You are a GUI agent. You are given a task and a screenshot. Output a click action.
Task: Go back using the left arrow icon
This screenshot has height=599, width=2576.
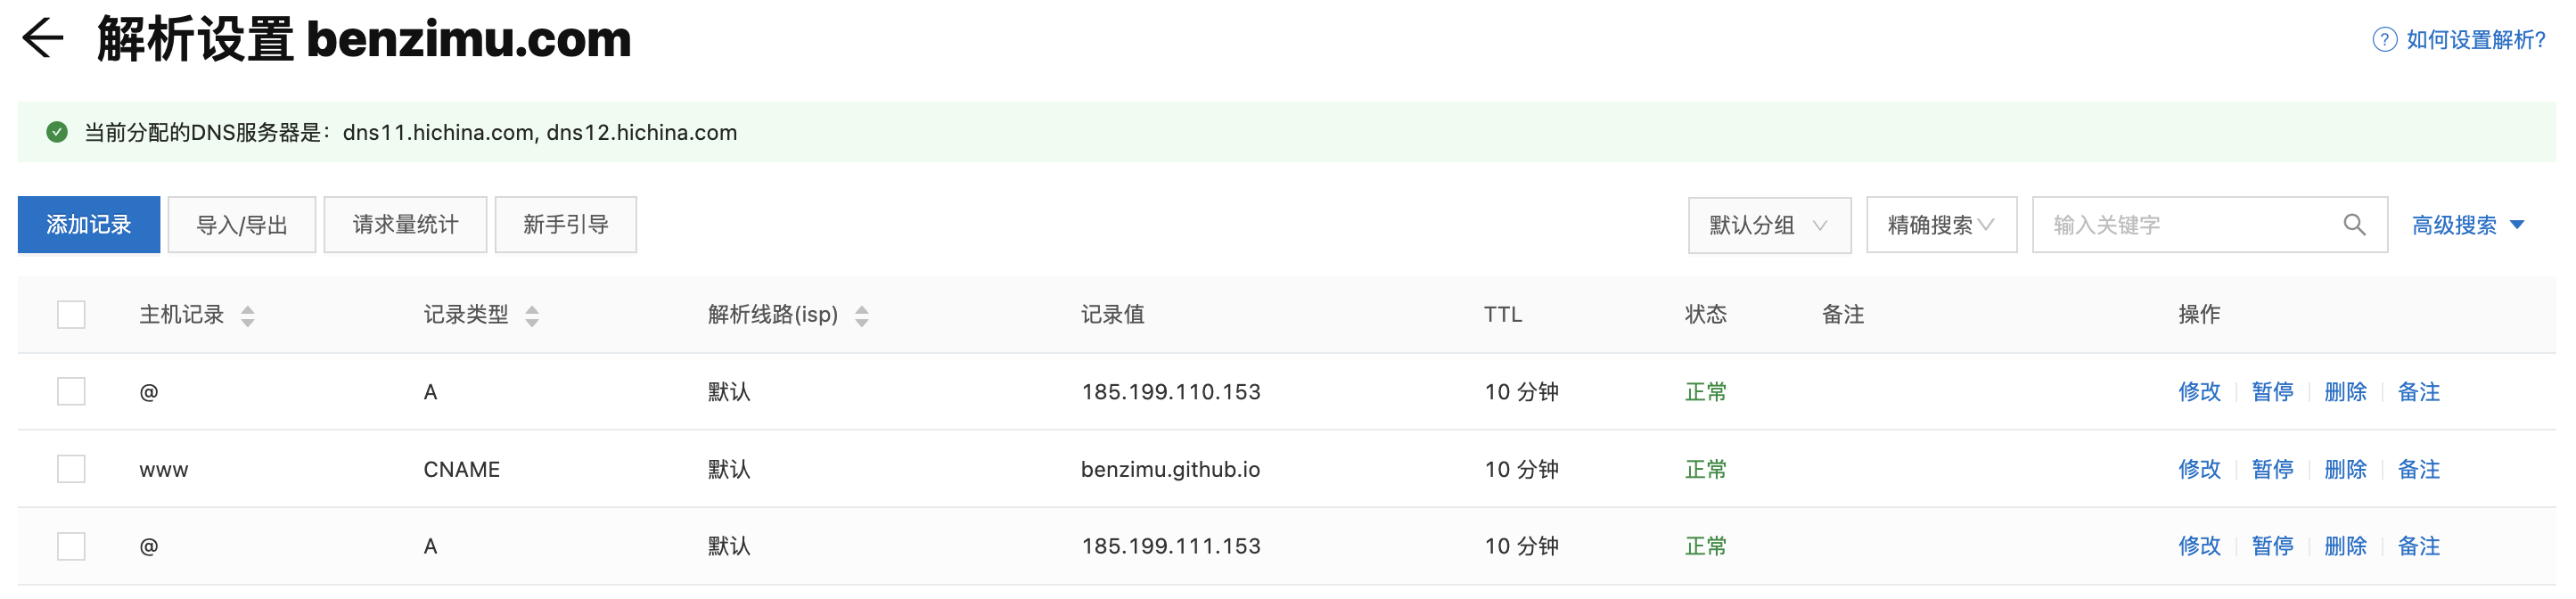[43, 39]
